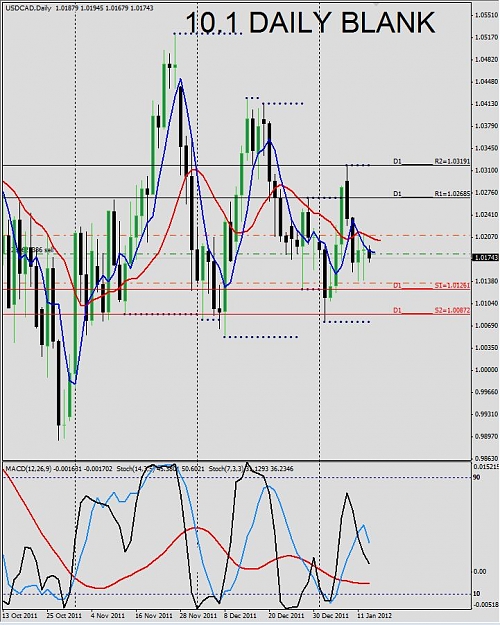Click the 25 Oct 2011 date label
The height and width of the screenshot is (625, 500).
(64, 615)
